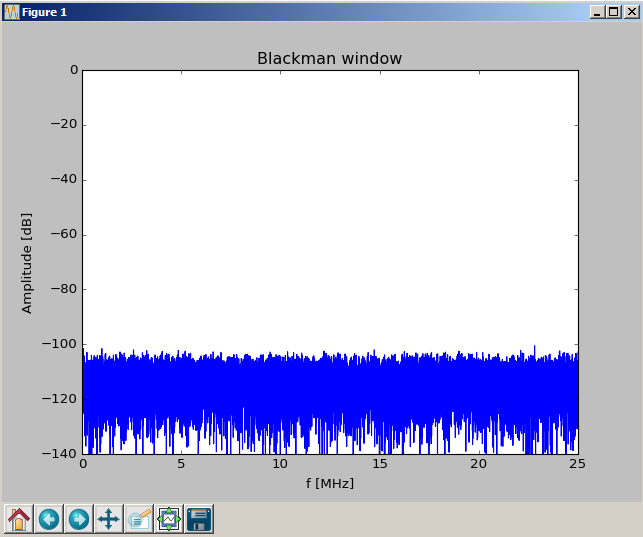Click the 25 x-axis tick label
The height and width of the screenshot is (537, 643).
click(577, 464)
